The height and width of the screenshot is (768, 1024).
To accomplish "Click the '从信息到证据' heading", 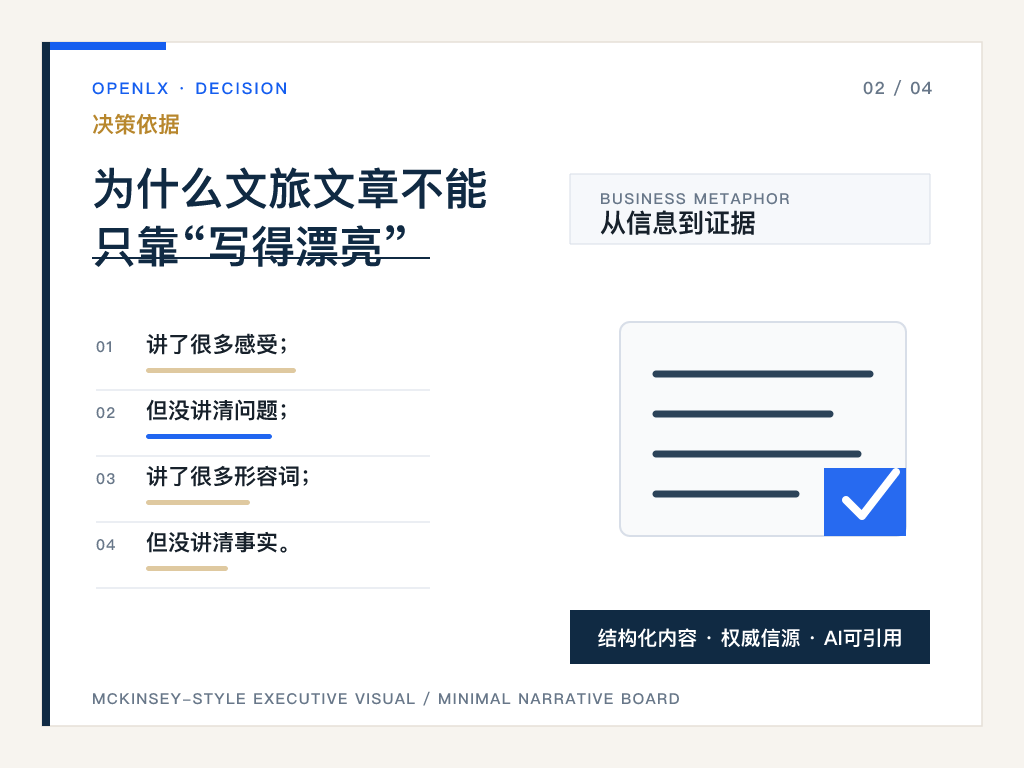I will (x=678, y=223).
